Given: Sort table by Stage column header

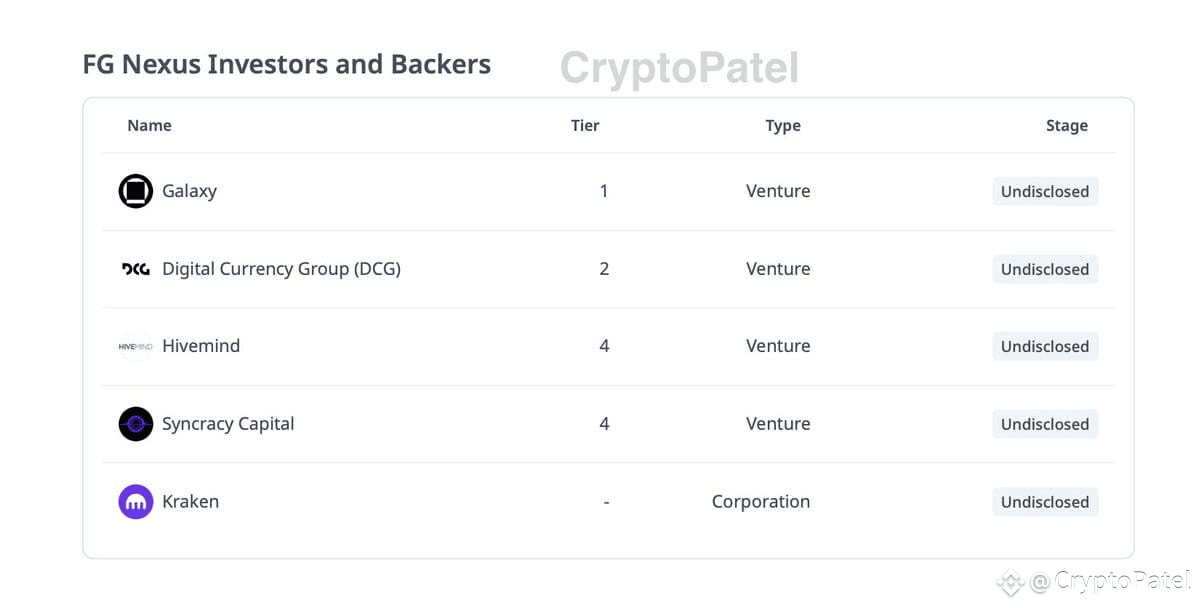Looking at the screenshot, I should 1066,126.
